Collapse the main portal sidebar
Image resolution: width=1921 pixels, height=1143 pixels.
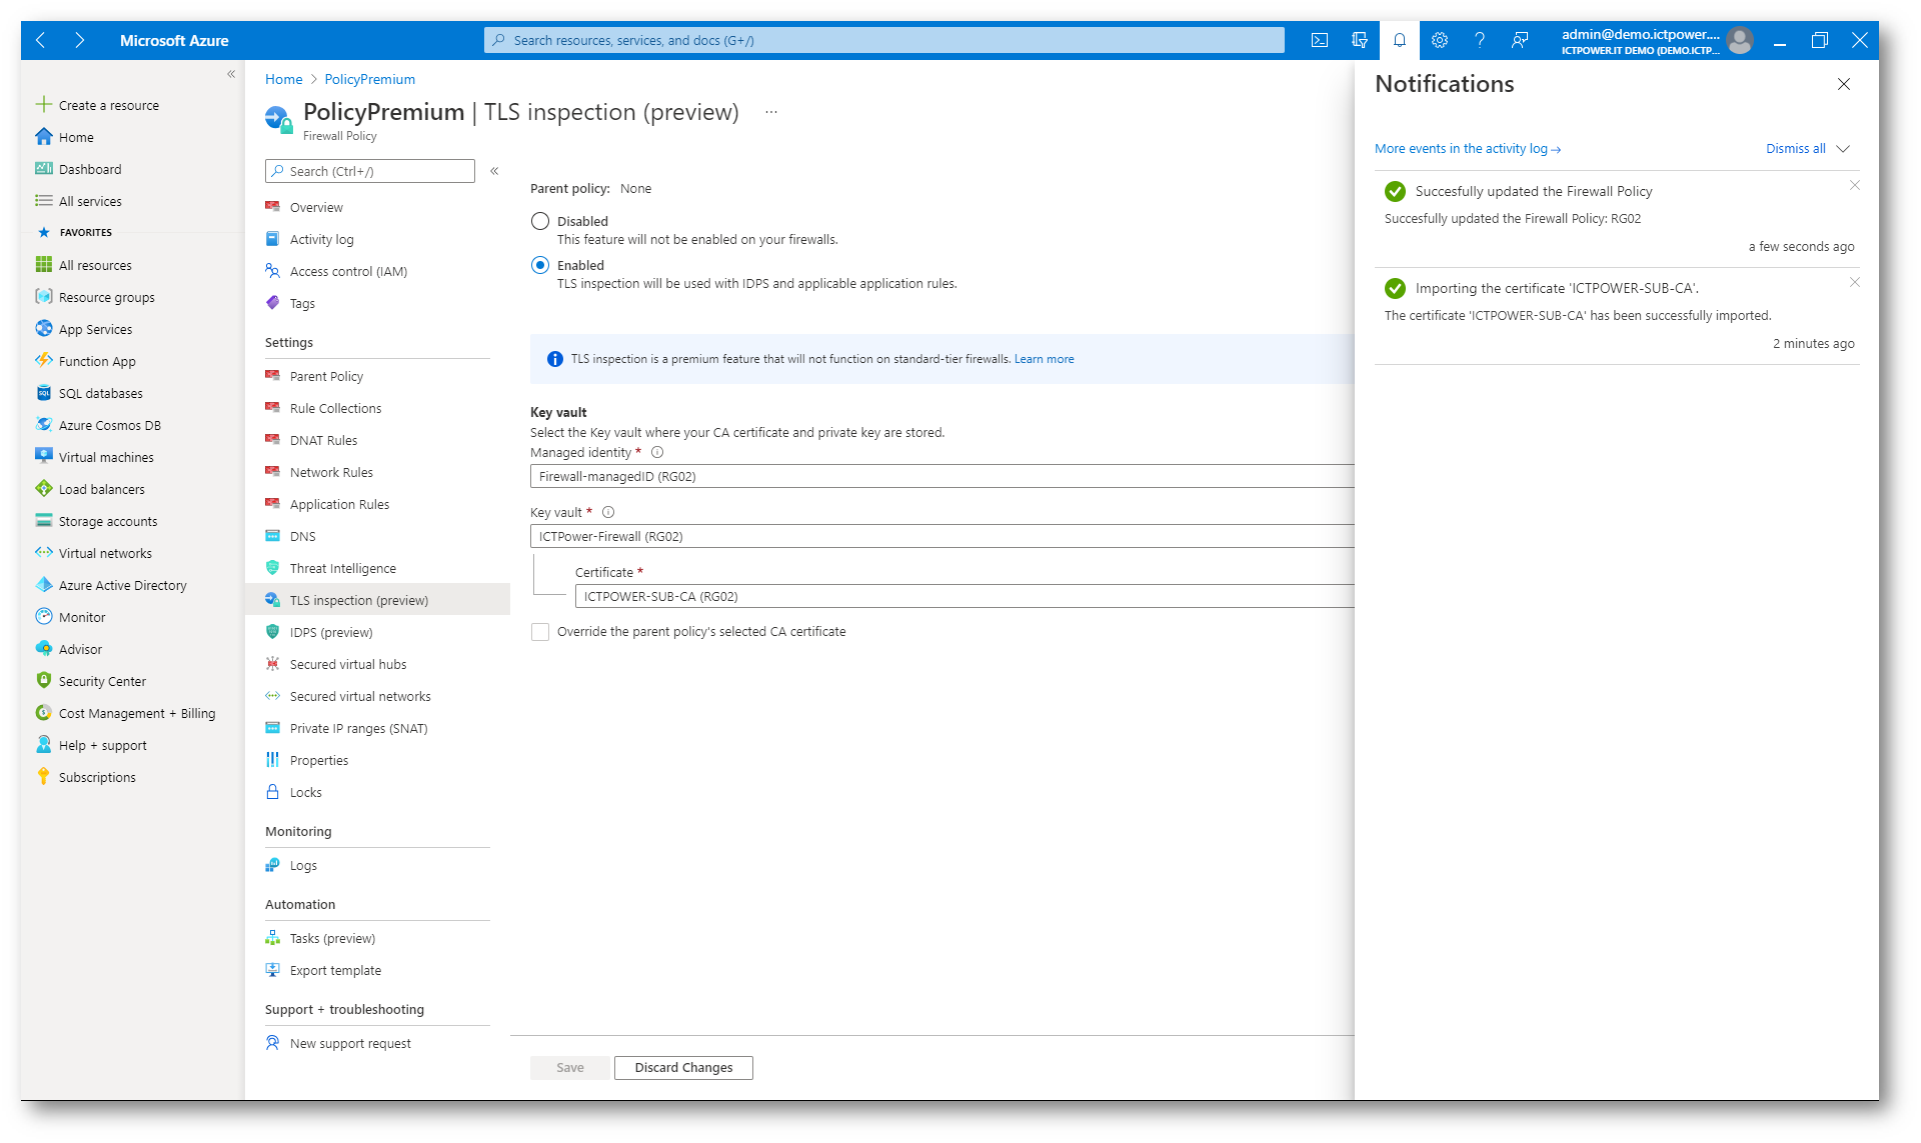[x=231, y=74]
